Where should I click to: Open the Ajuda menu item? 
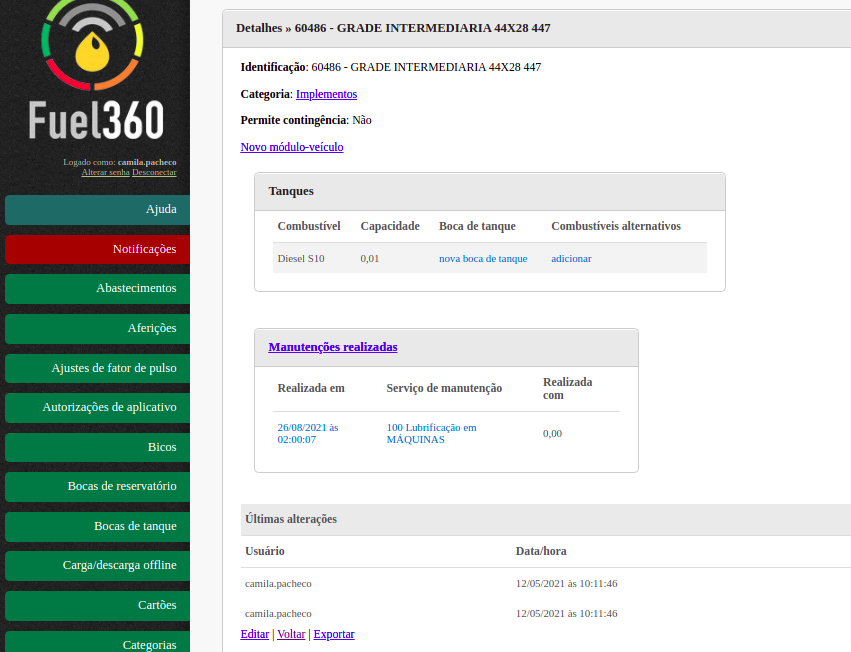(97, 210)
